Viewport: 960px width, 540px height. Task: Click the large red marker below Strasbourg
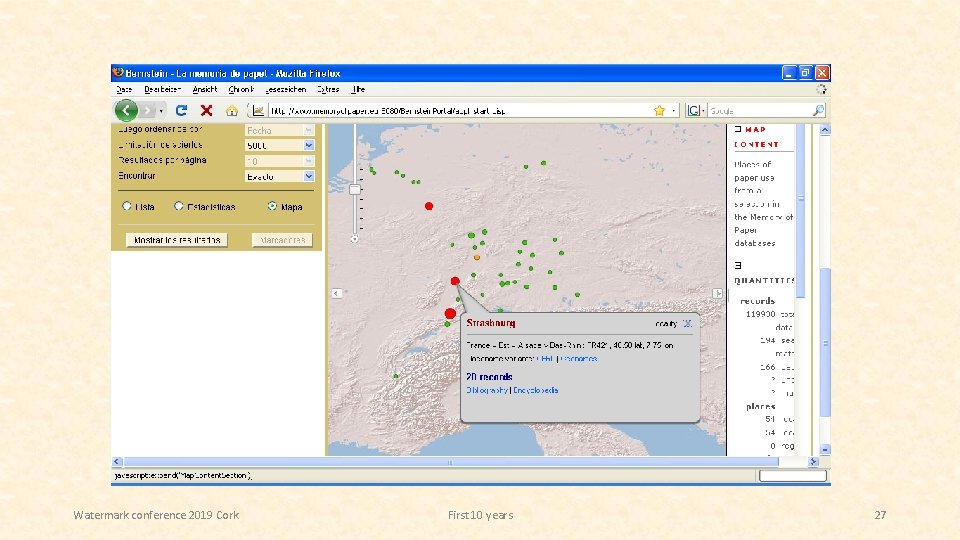[x=450, y=313]
